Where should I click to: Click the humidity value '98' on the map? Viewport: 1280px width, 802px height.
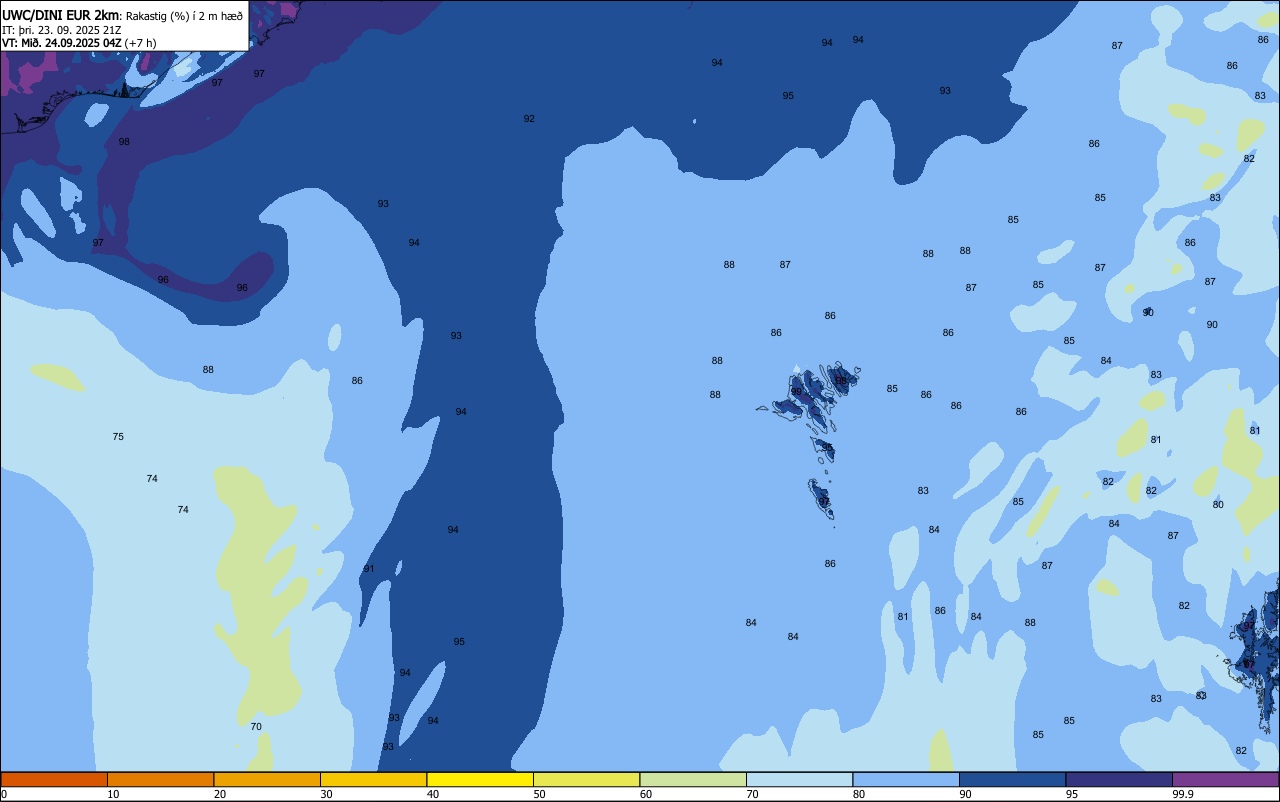124,142
